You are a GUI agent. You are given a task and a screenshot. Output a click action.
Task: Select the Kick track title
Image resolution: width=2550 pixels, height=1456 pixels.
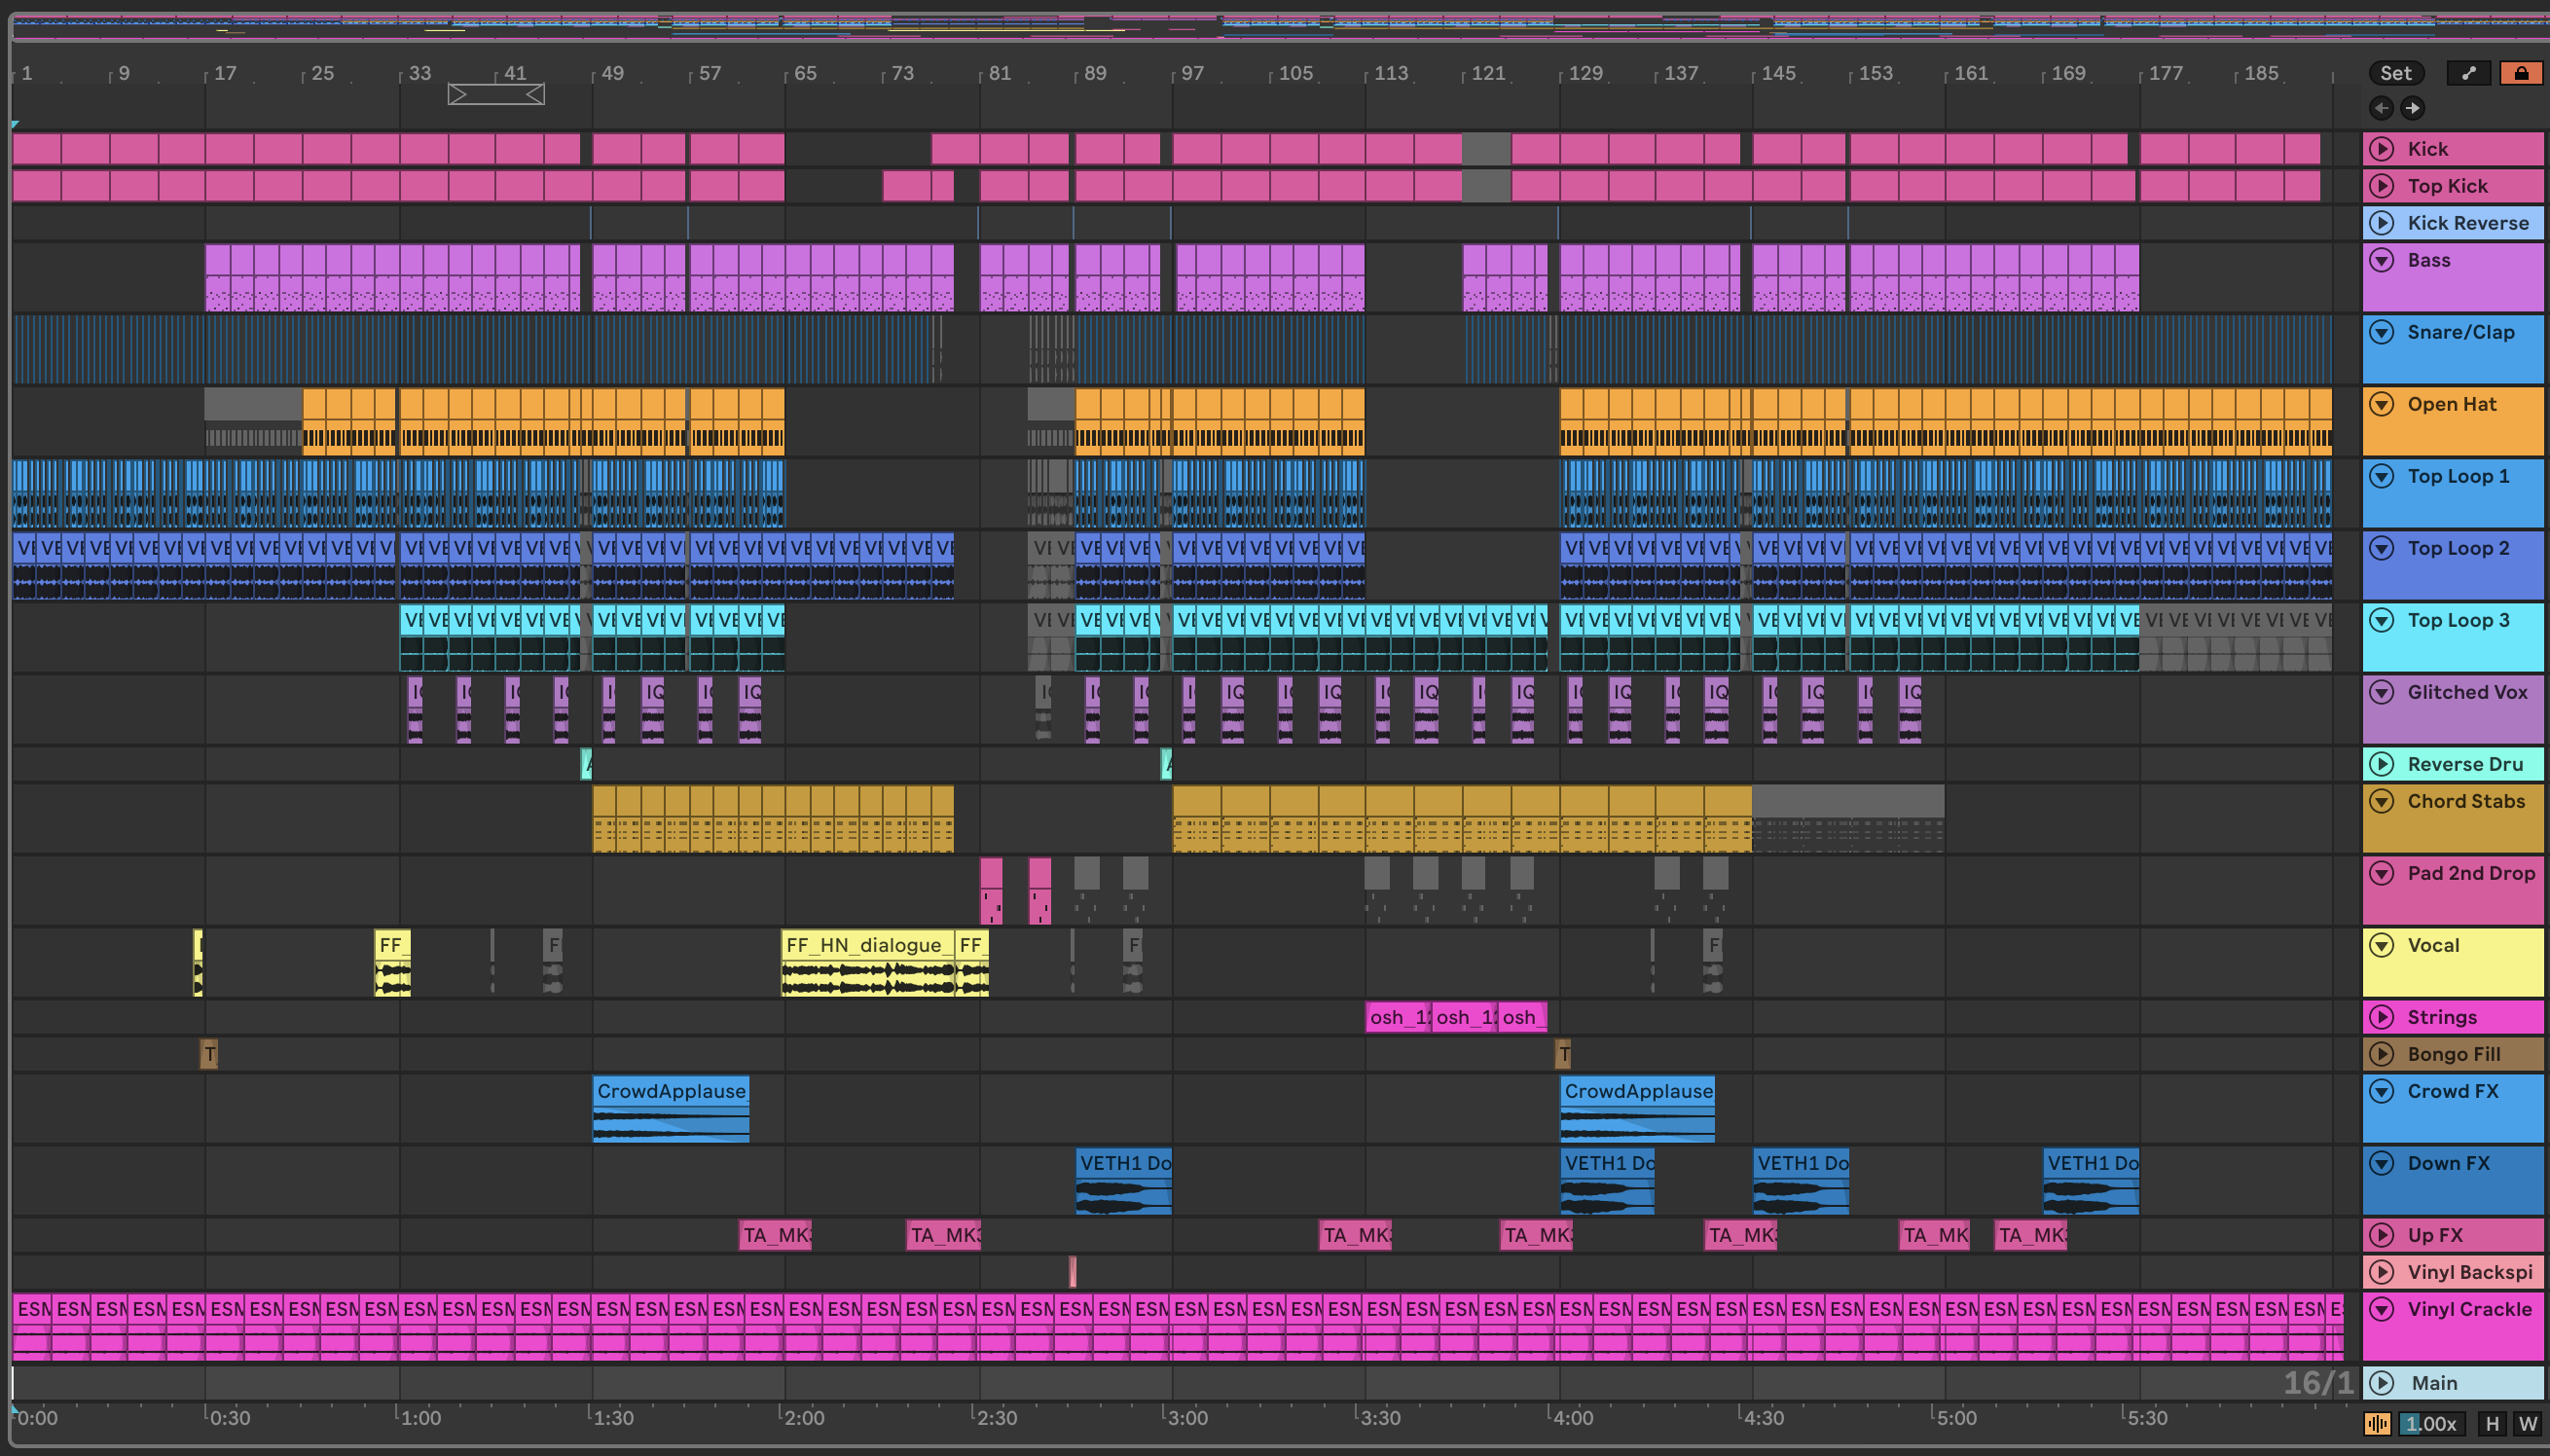(2428, 149)
